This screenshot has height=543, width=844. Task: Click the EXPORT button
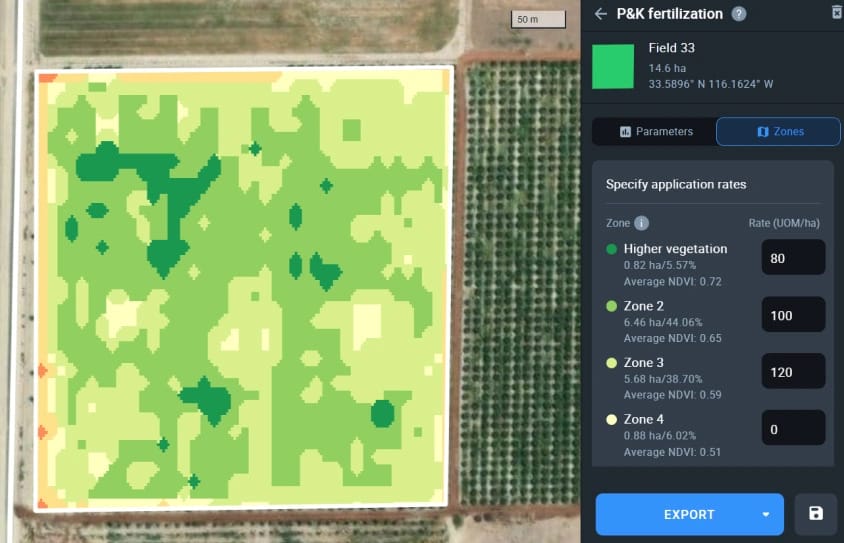coord(690,514)
